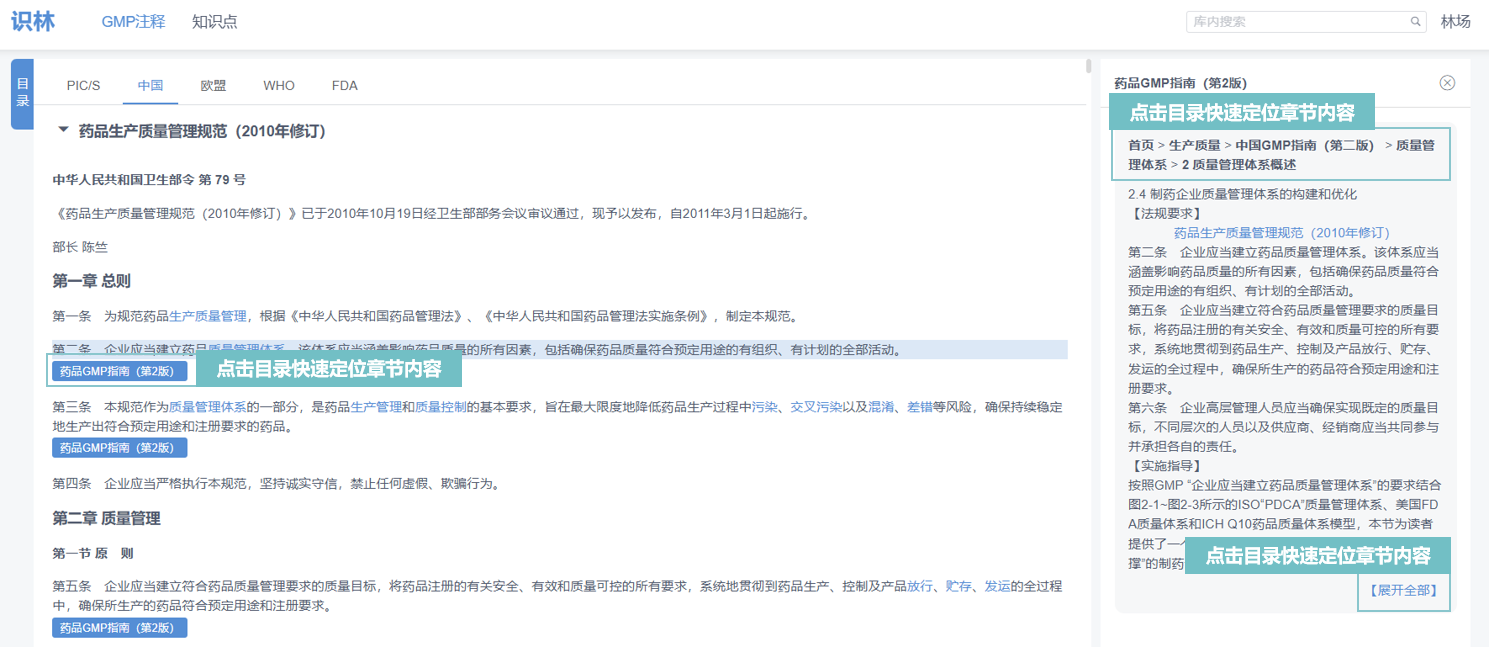The width and height of the screenshot is (1489, 647).
Task: Select the 欧盟 tab
Action: click(213, 86)
